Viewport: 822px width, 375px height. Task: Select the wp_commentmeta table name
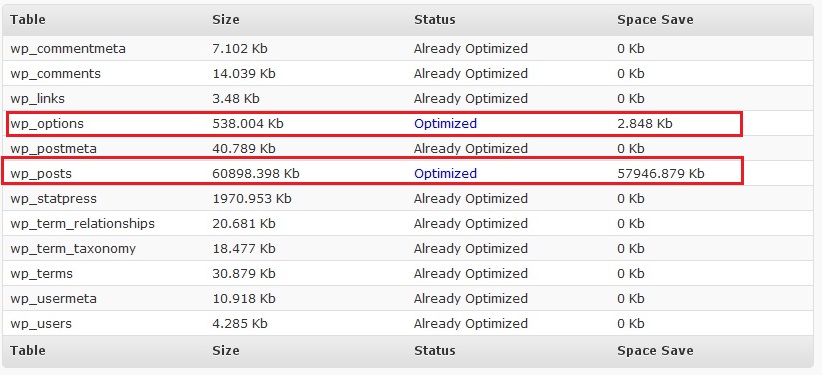pyautogui.click(x=68, y=49)
